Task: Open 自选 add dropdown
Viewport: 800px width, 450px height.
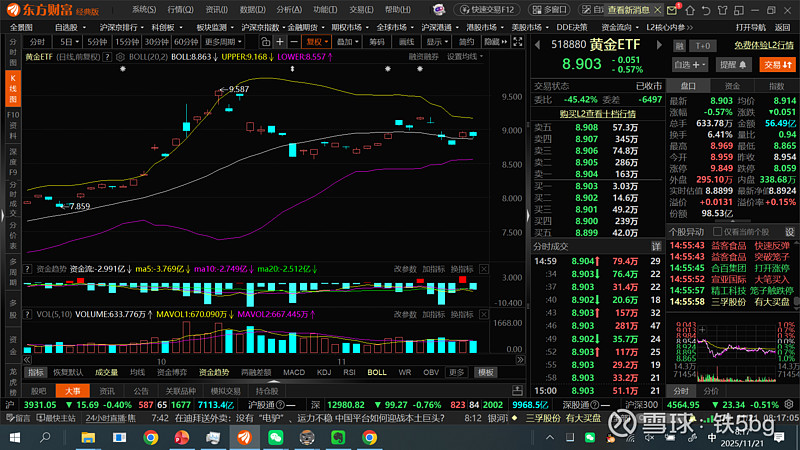Action: pos(690,65)
